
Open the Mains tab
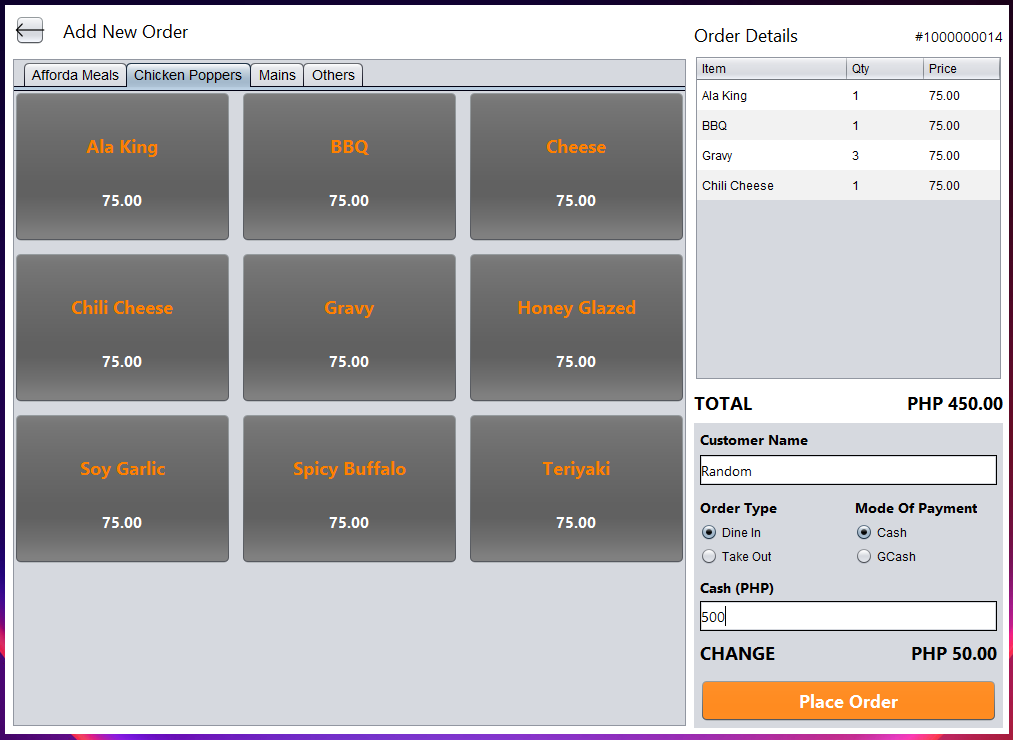[277, 75]
